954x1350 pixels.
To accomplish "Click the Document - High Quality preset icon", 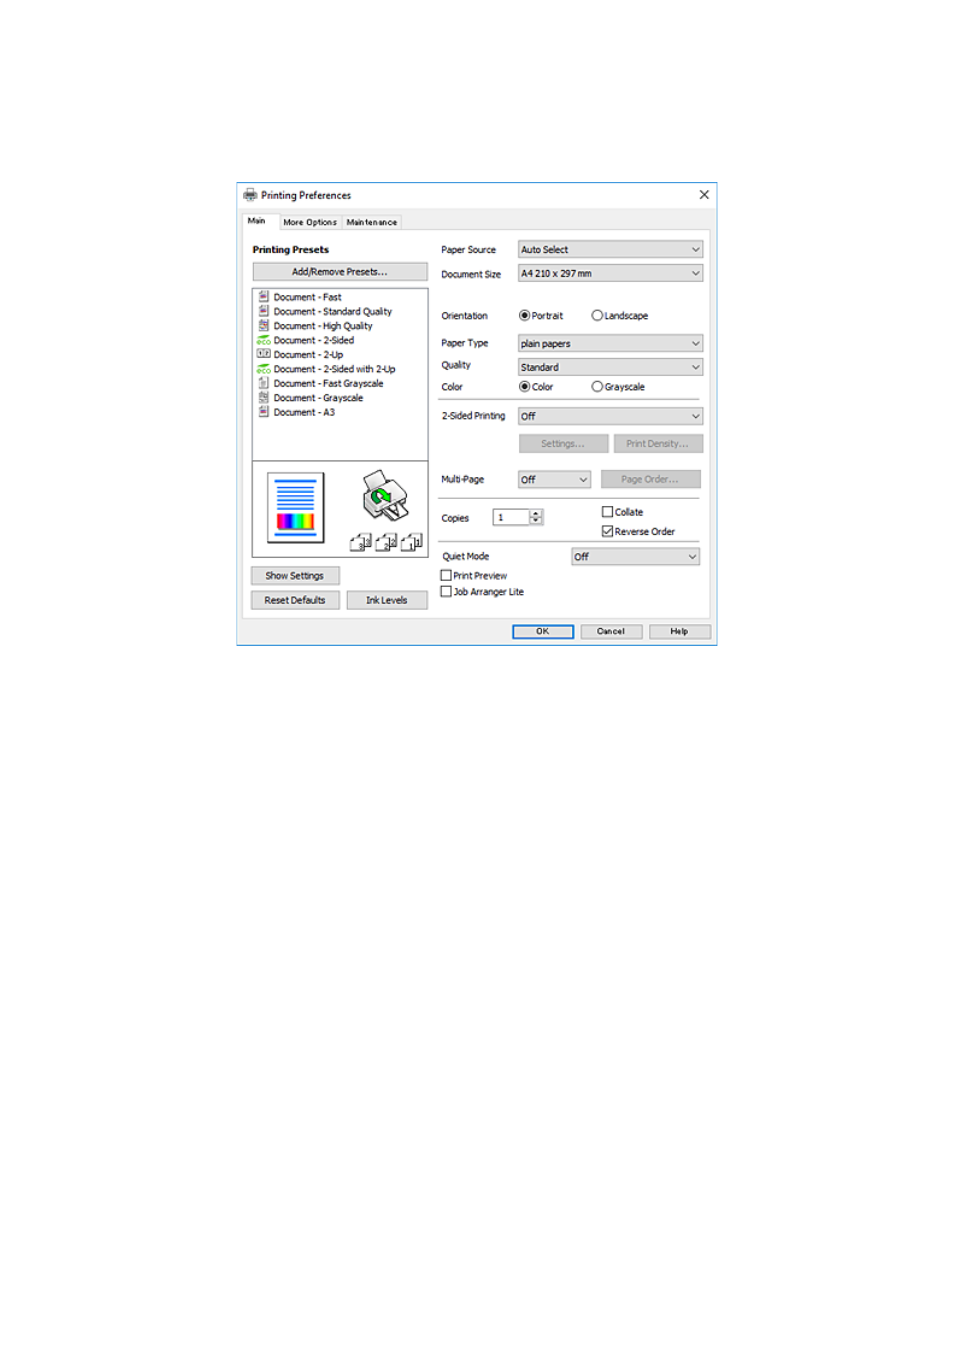I will point(263,325).
